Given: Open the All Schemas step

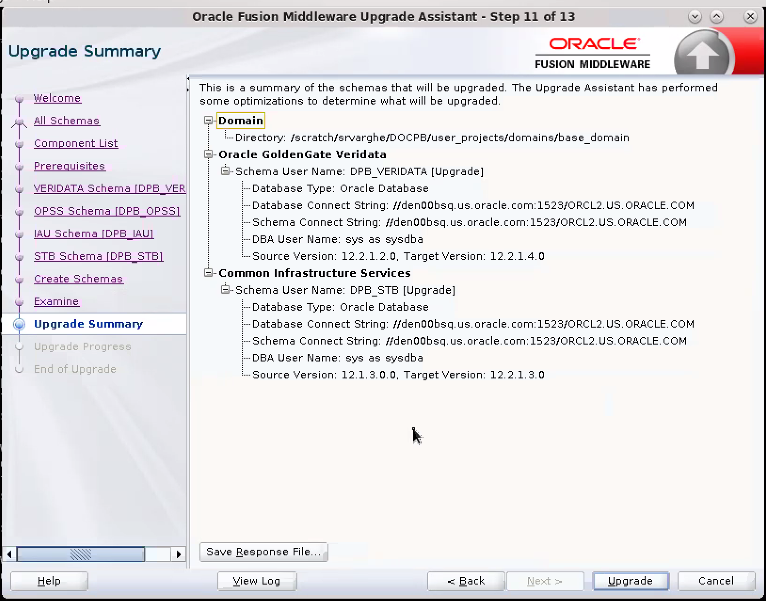Looking at the screenshot, I should 67,121.
